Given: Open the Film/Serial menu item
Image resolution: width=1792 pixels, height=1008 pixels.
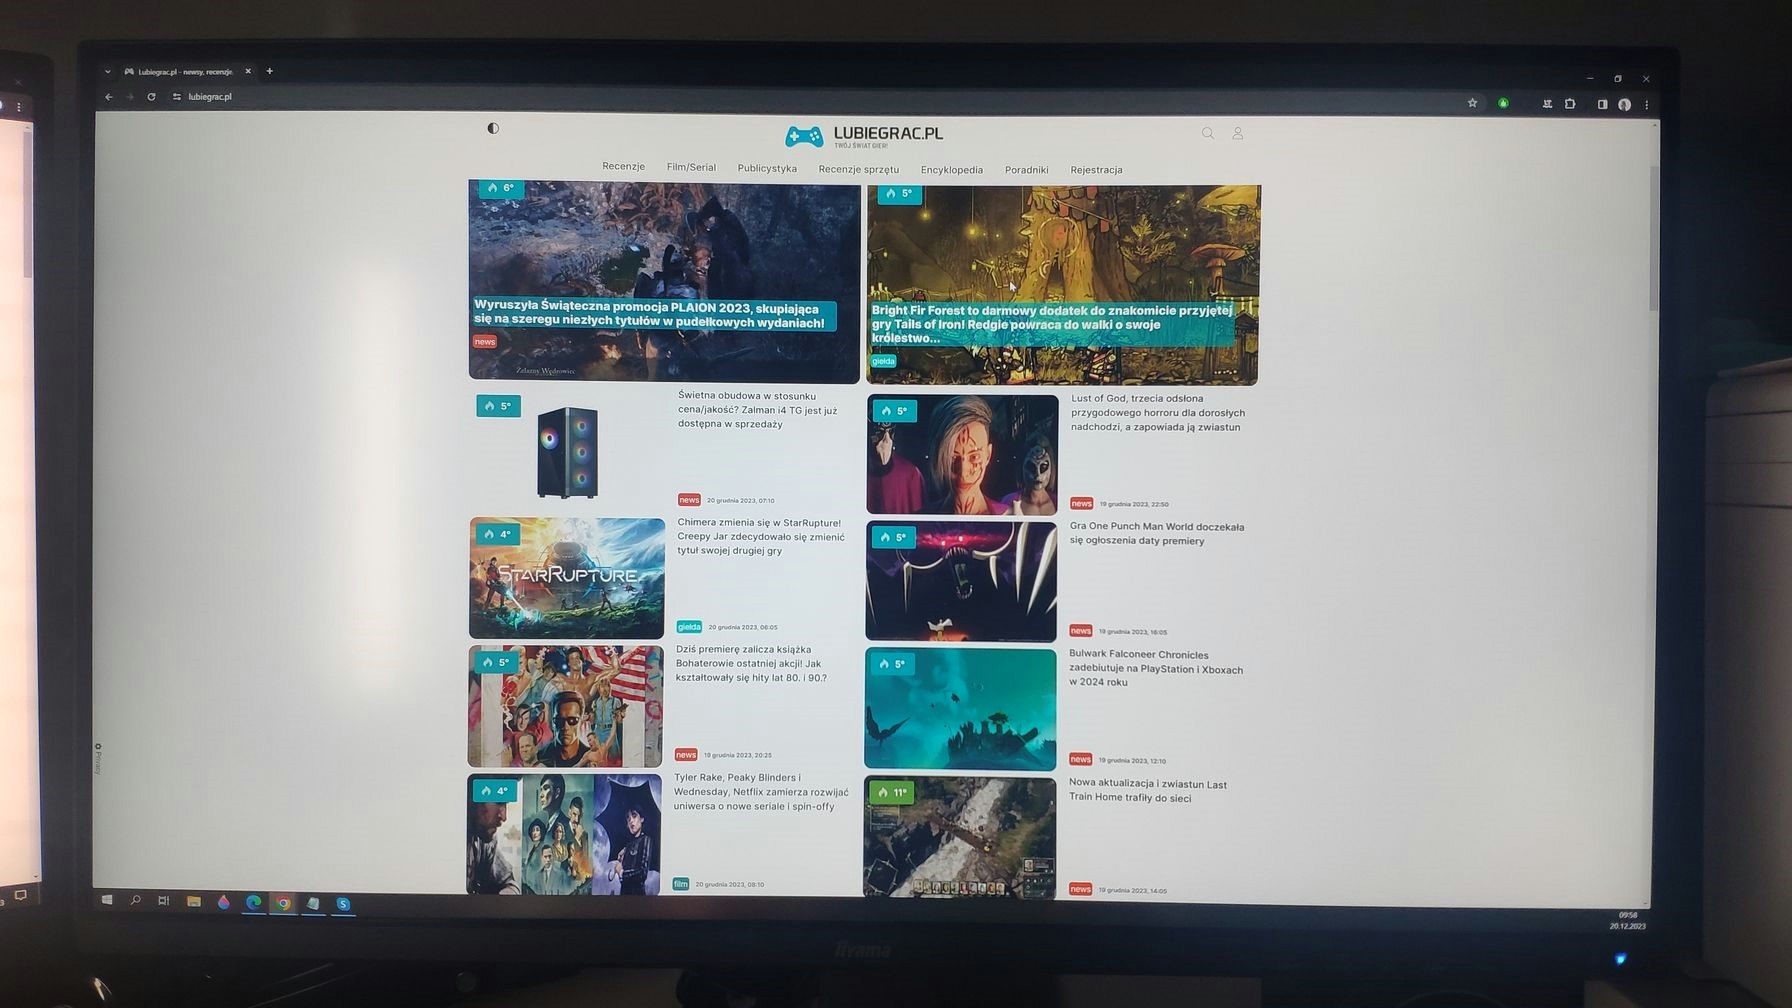Looking at the screenshot, I should point(691,167).
